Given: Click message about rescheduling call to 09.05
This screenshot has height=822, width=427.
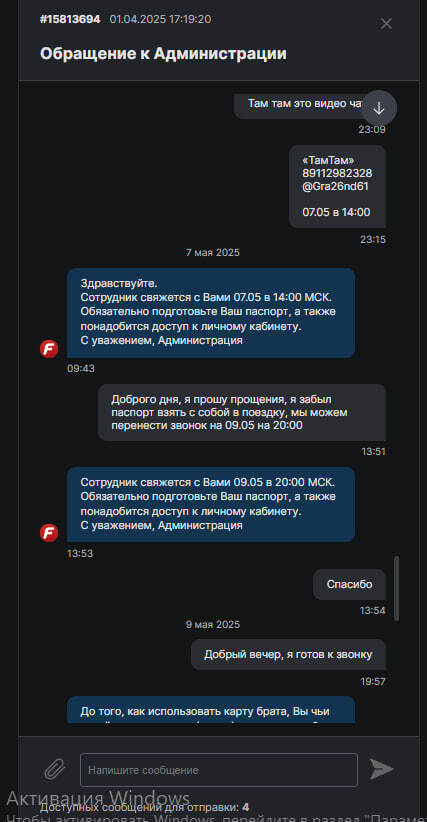Looking at the screenshot, I should (x=242, y=413).
